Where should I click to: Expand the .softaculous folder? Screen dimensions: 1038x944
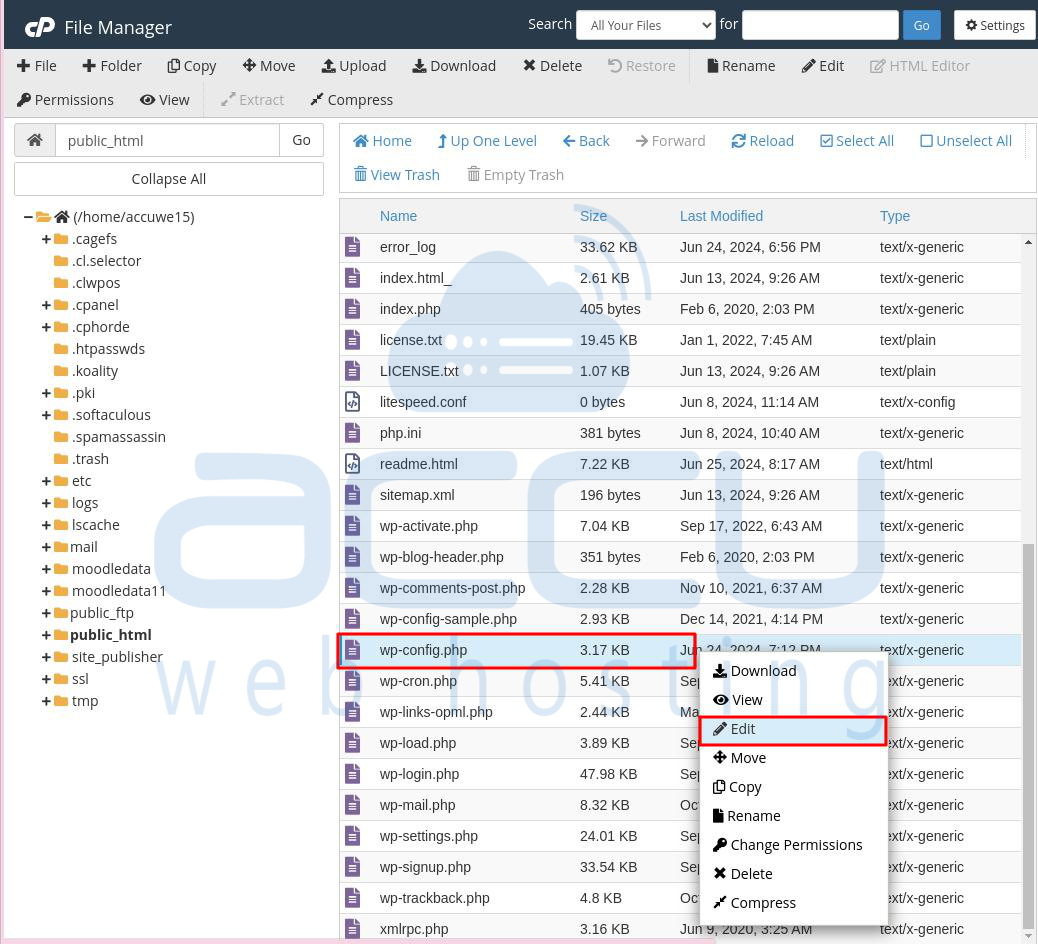[46, 415]
